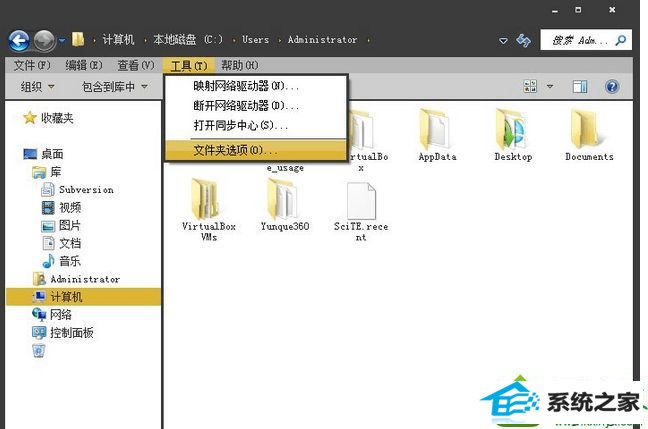Close the 工具(T) menu
The width and height of the screenshot is (648, 429).
[x=189, y=66]
